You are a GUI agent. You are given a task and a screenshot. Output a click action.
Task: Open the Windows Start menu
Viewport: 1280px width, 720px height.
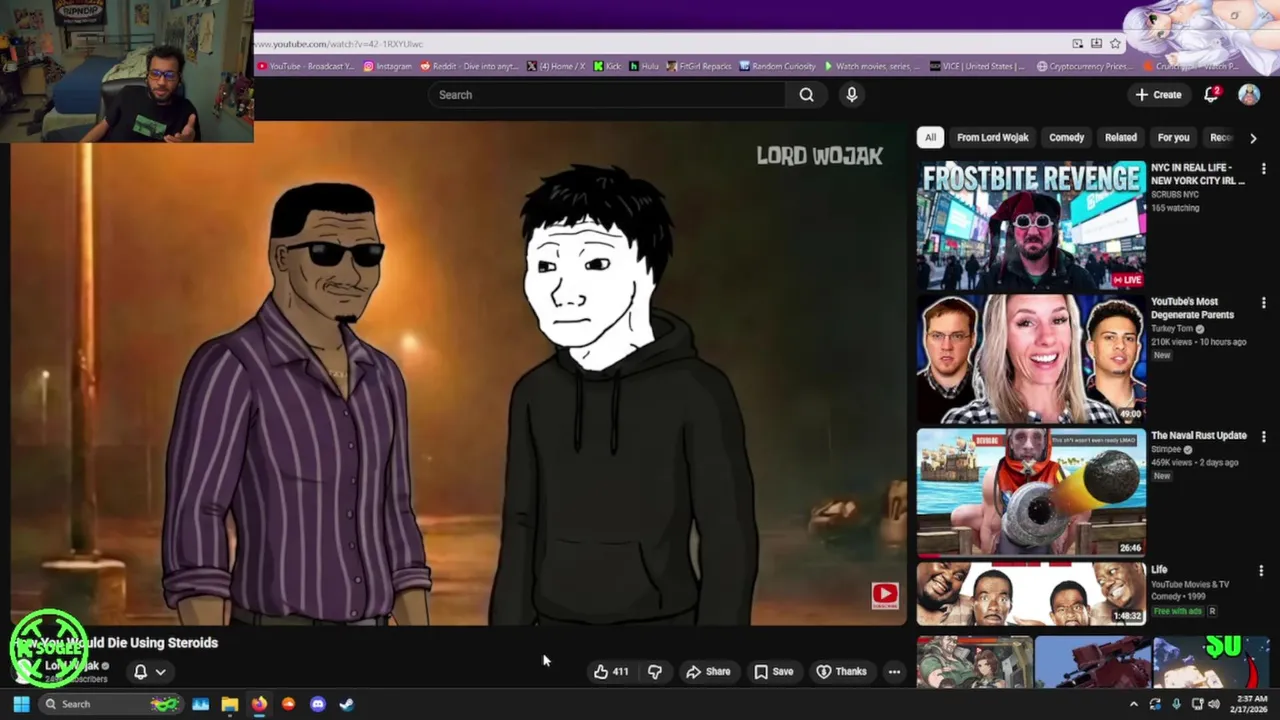coord(21,704)
